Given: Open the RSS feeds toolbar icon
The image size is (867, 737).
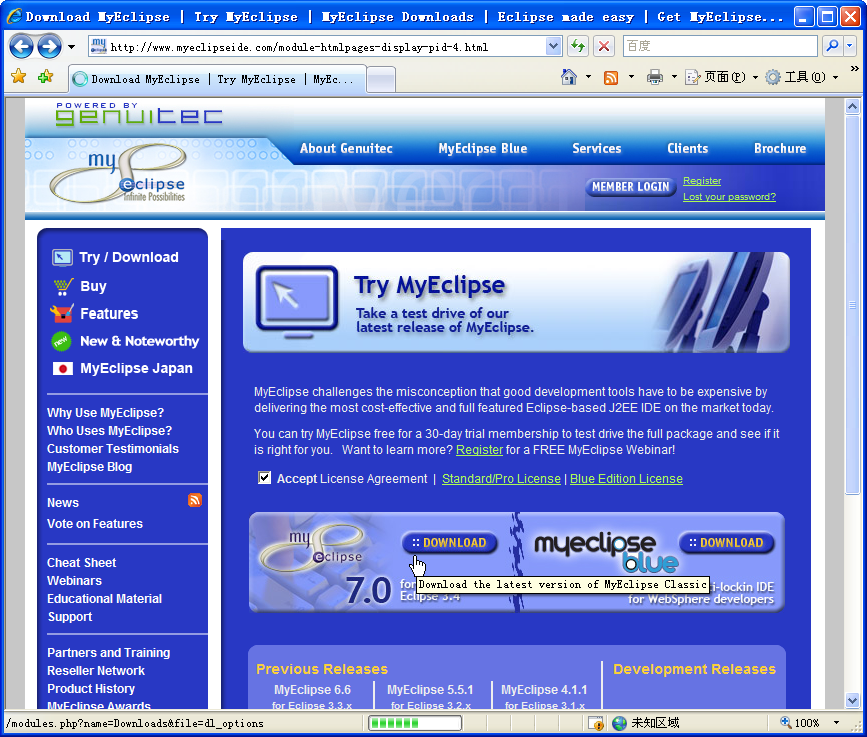Looking at the screenshot, I should pyautogui.click(x=611, y=77).
